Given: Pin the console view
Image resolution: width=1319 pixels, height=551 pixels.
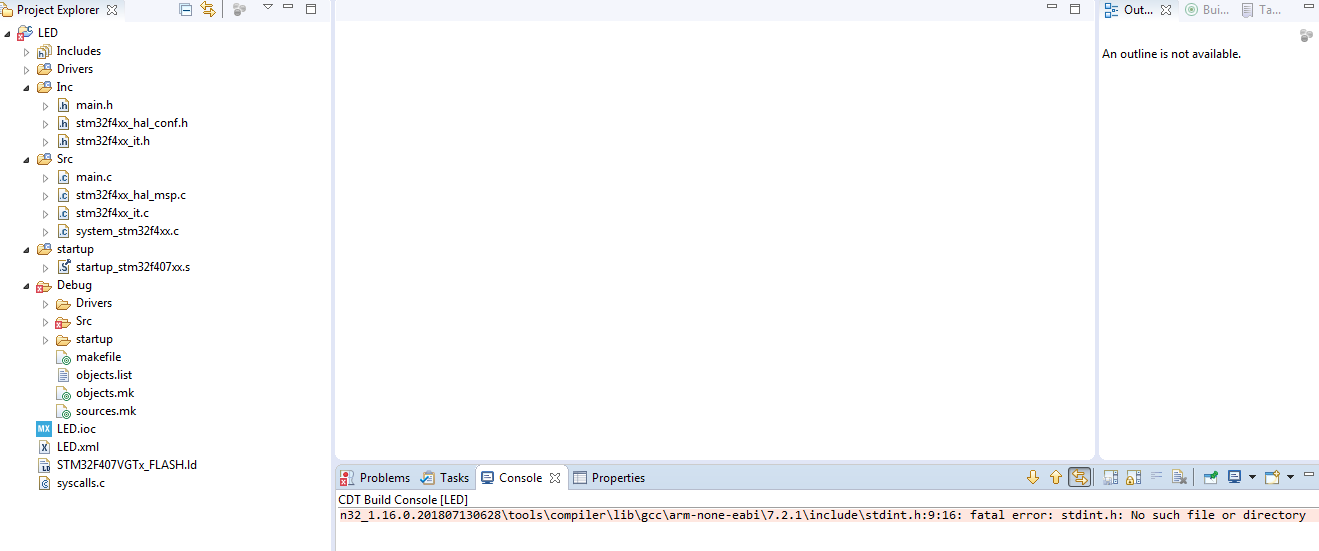Looking at the screenshot, I should tap(1210, 478).
